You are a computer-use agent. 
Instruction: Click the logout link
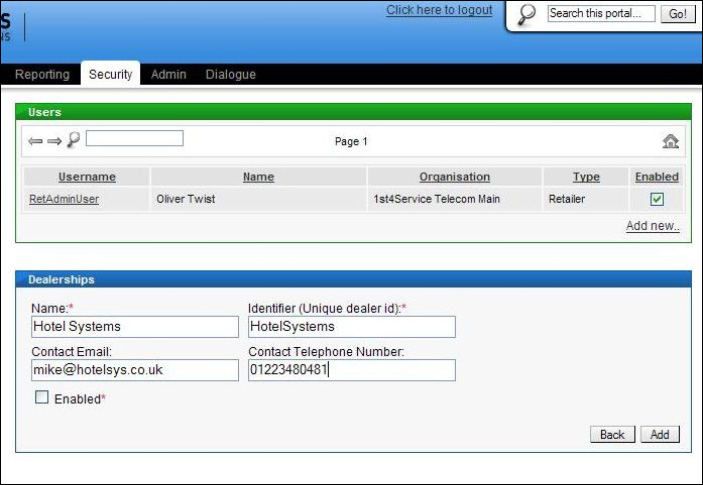[x=439, y=10]
